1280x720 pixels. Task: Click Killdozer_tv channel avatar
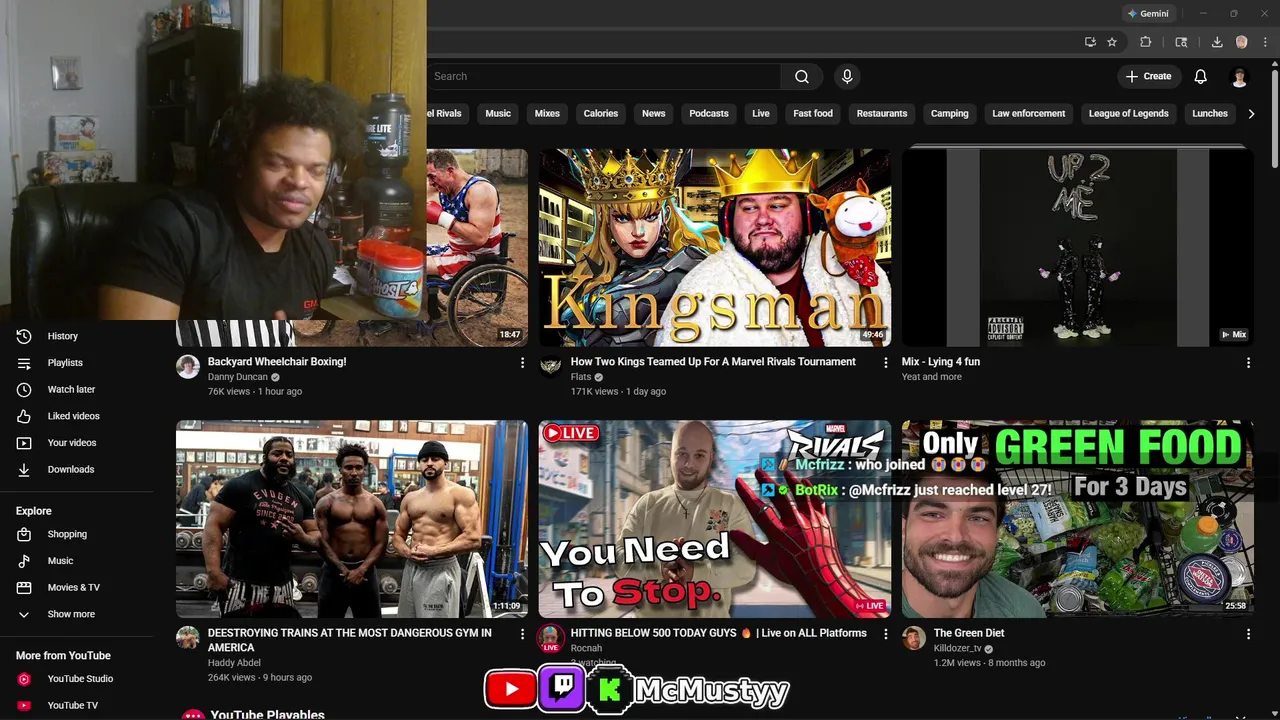(914, 637)
